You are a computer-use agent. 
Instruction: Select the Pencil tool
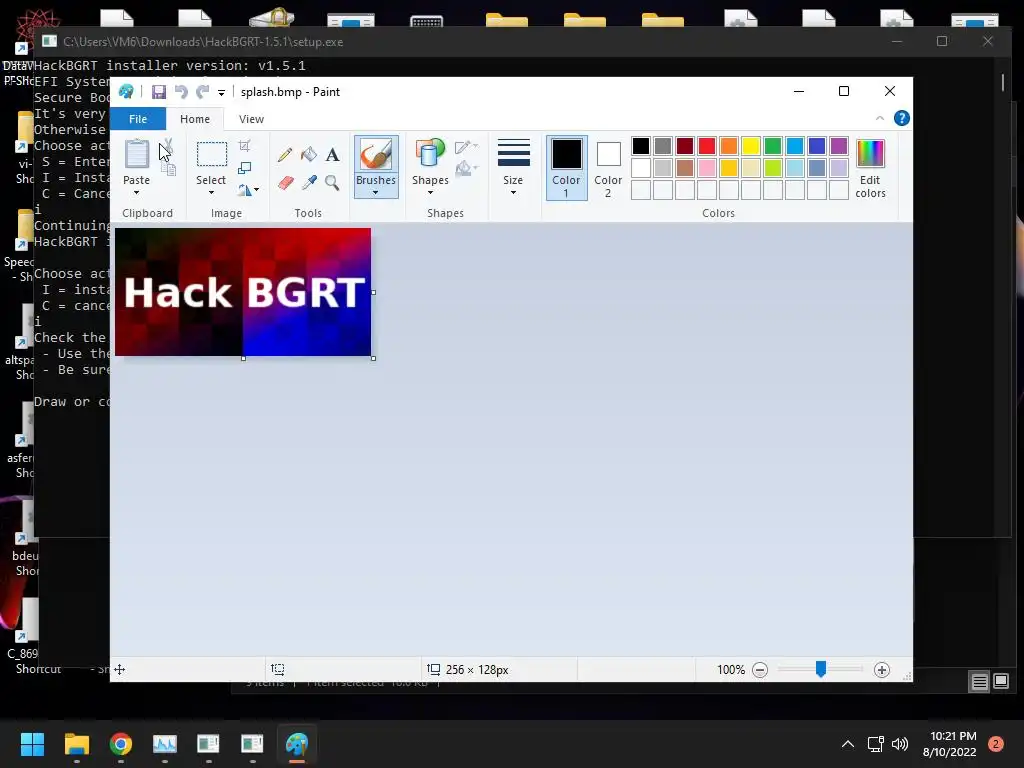(285, 155)
